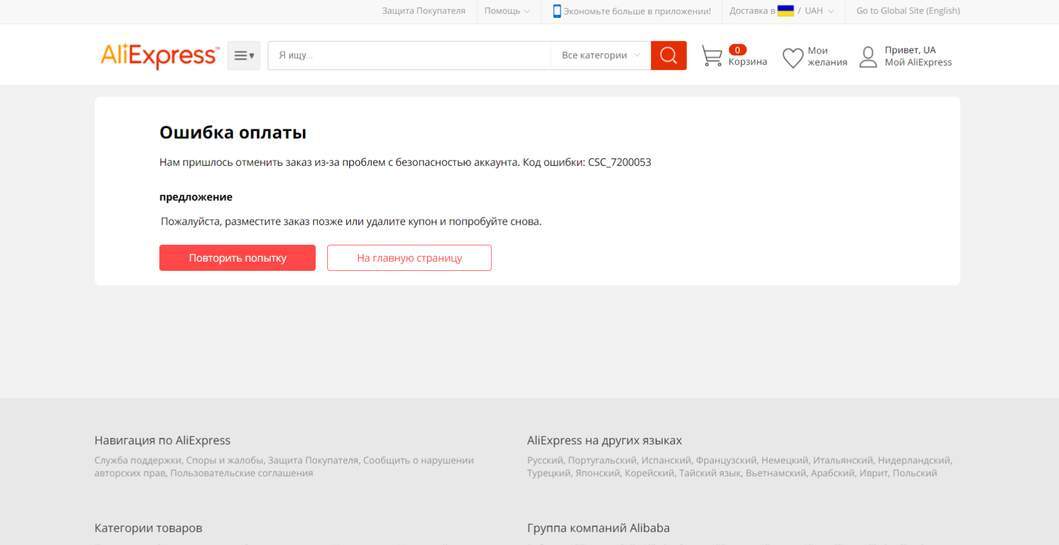
Task: Click the wishlist heart icon
Action: coord(792,58)
